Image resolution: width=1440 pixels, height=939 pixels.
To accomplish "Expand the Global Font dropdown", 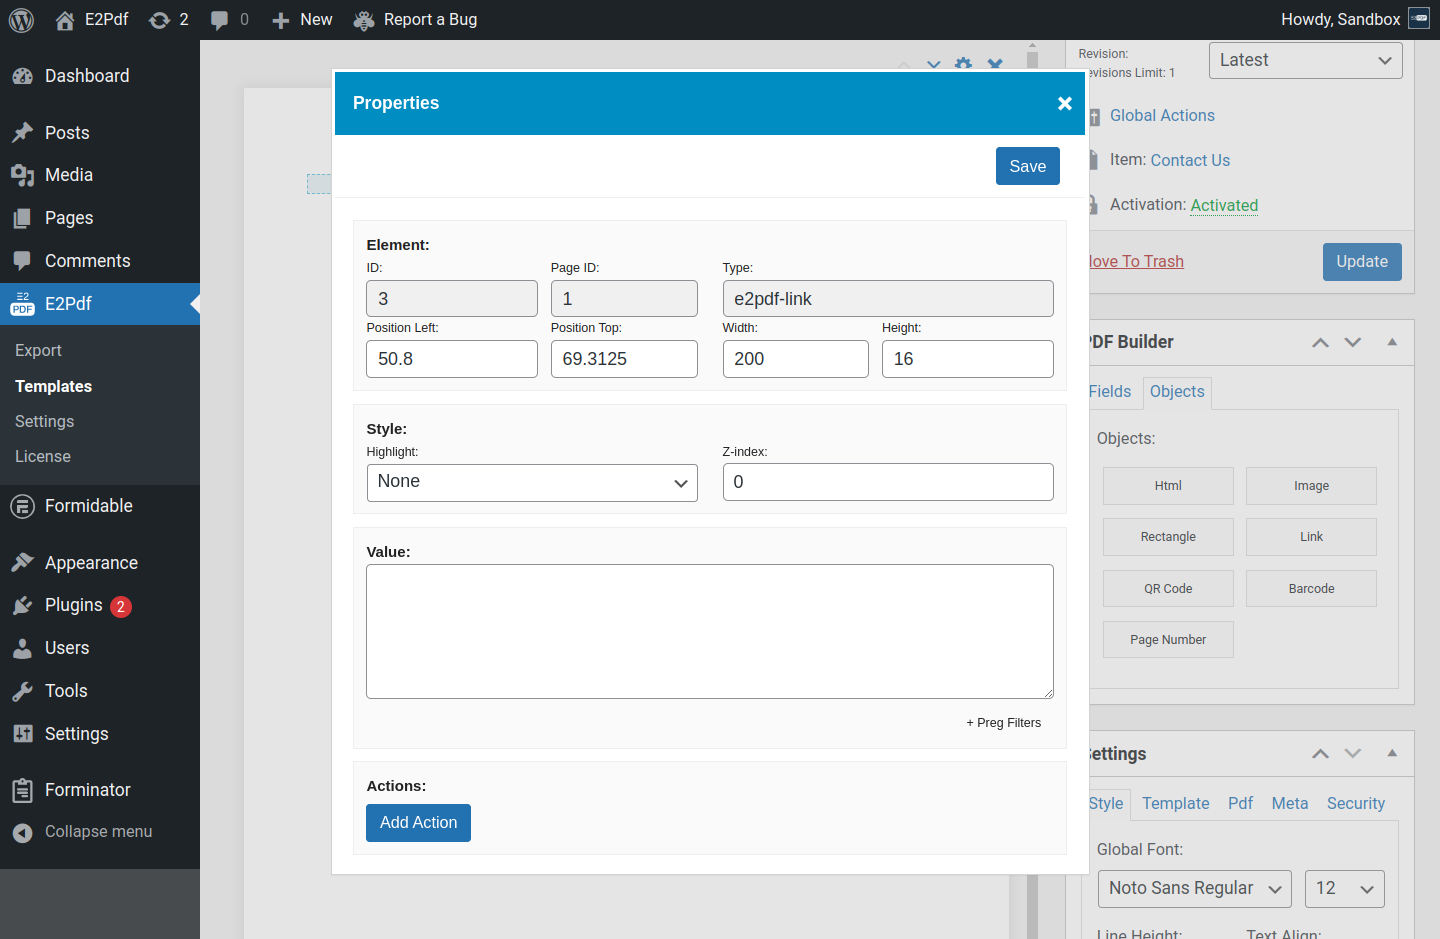I will [1194, 889].
